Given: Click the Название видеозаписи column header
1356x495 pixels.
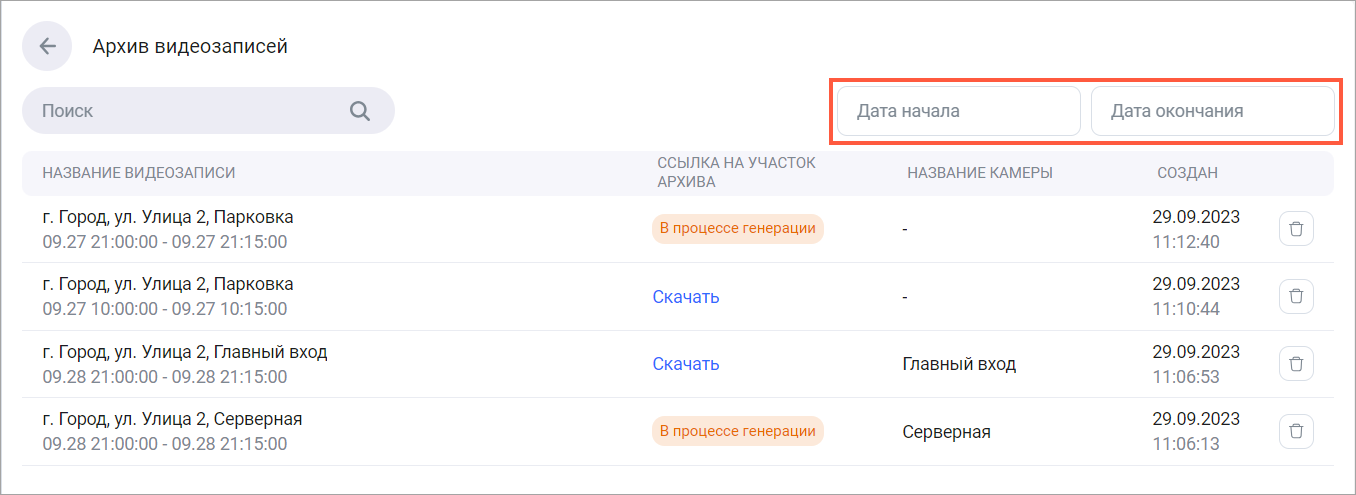Looking at the screenshot, I should click(x=139, y=173).
